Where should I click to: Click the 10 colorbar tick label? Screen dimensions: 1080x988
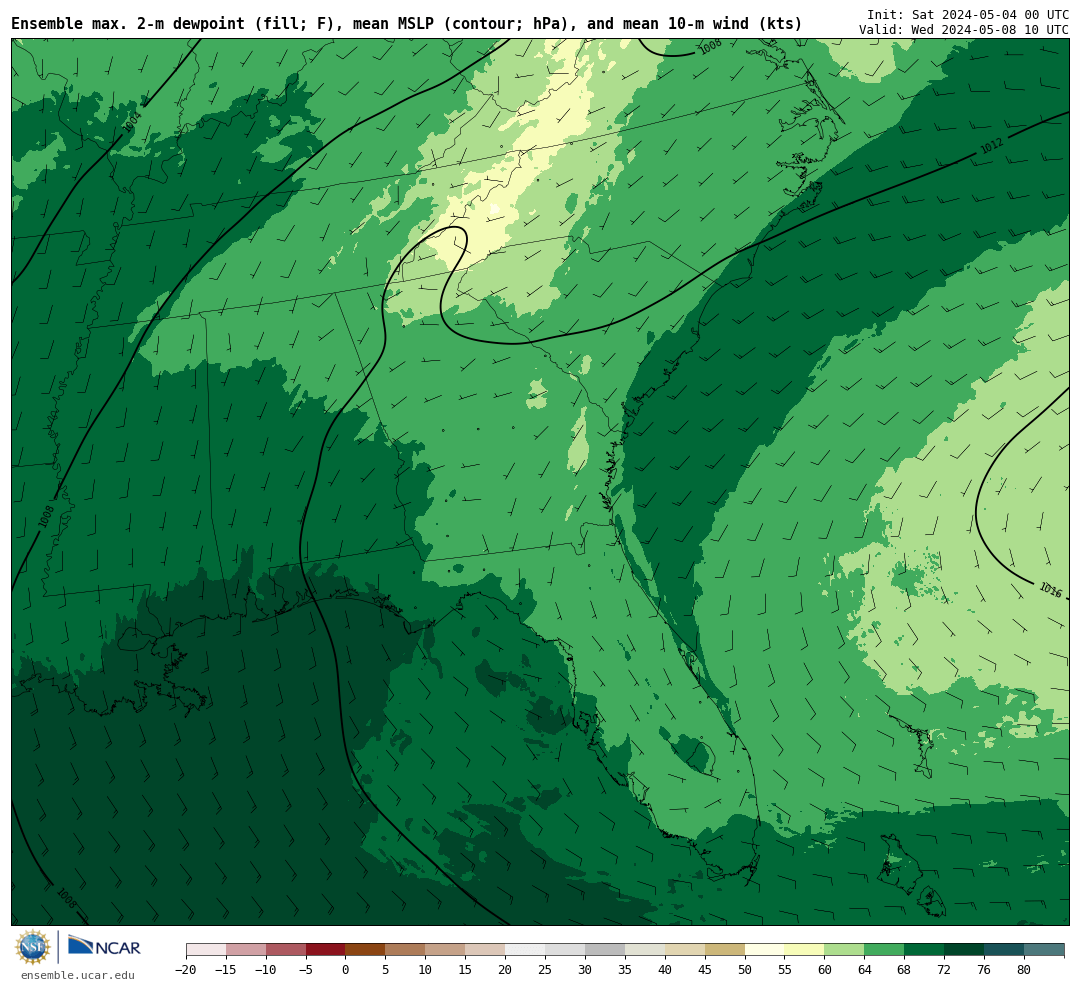[x=426, y=969]
